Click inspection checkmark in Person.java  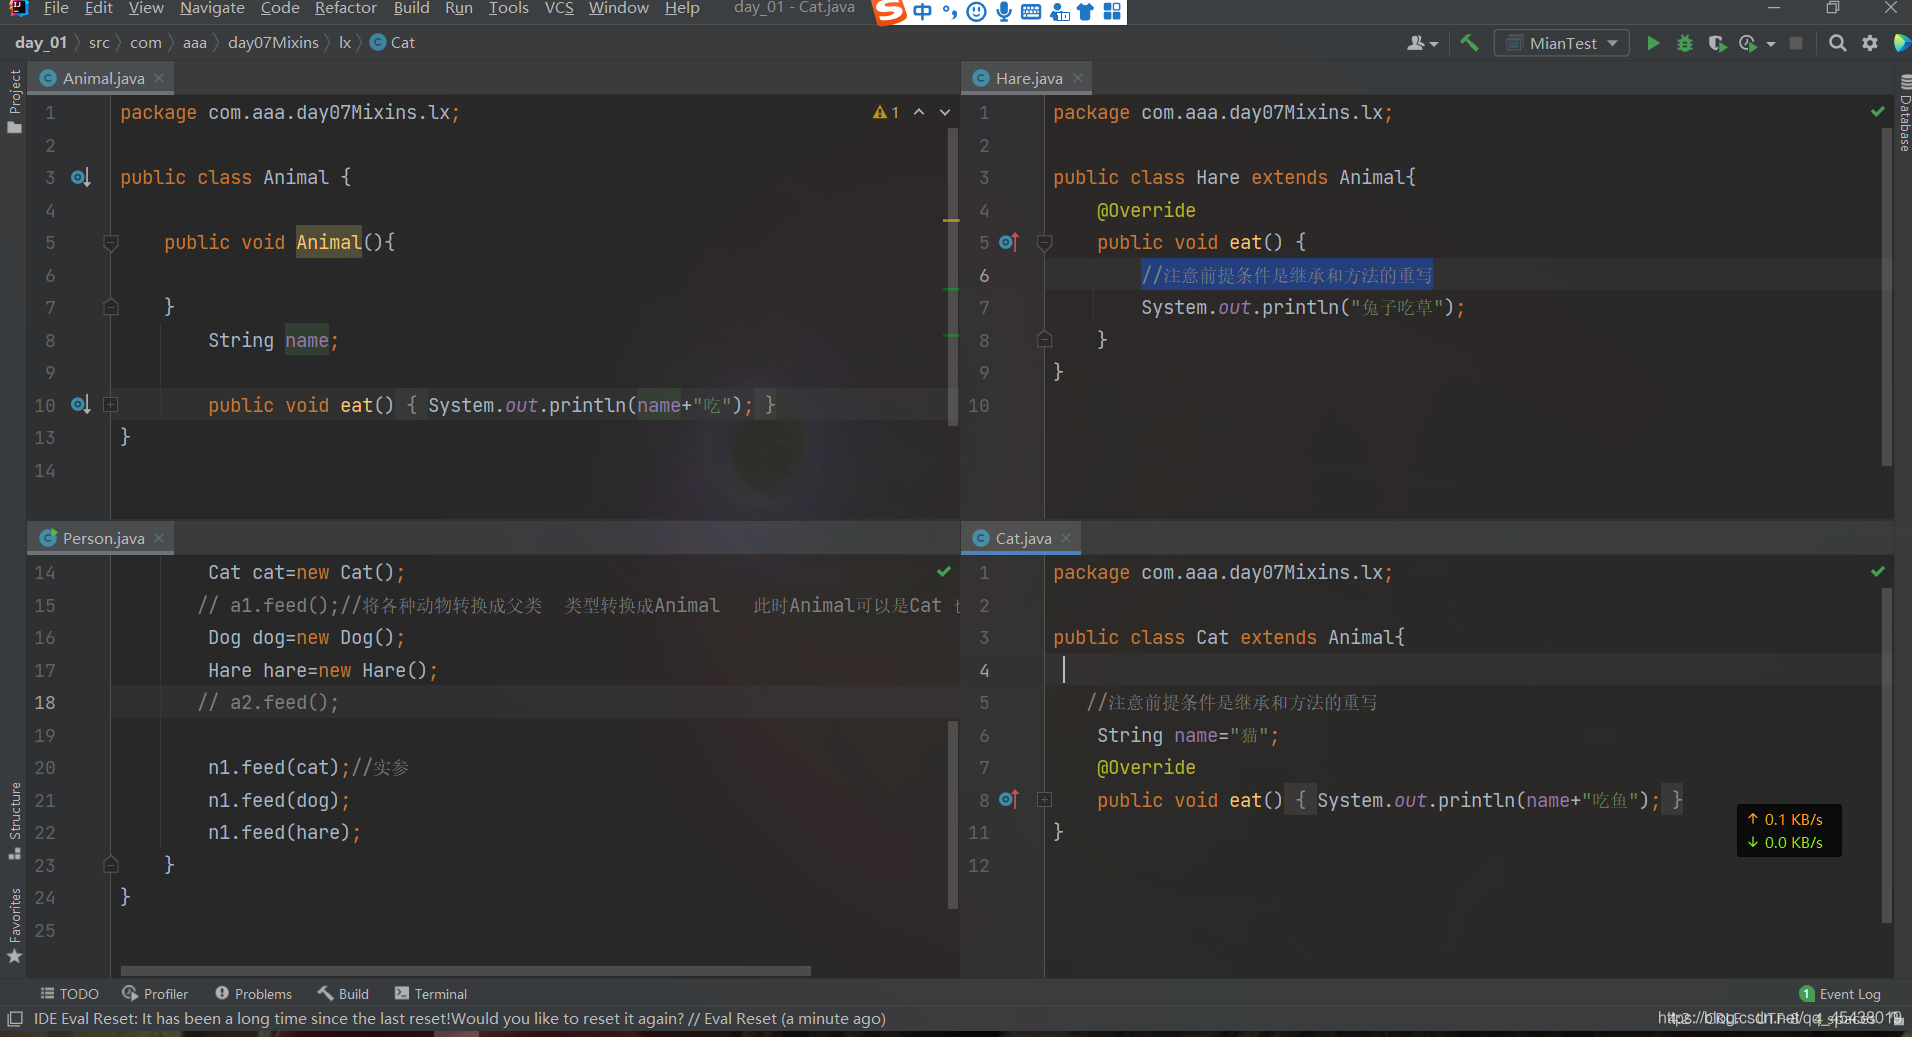coord(944,572)
